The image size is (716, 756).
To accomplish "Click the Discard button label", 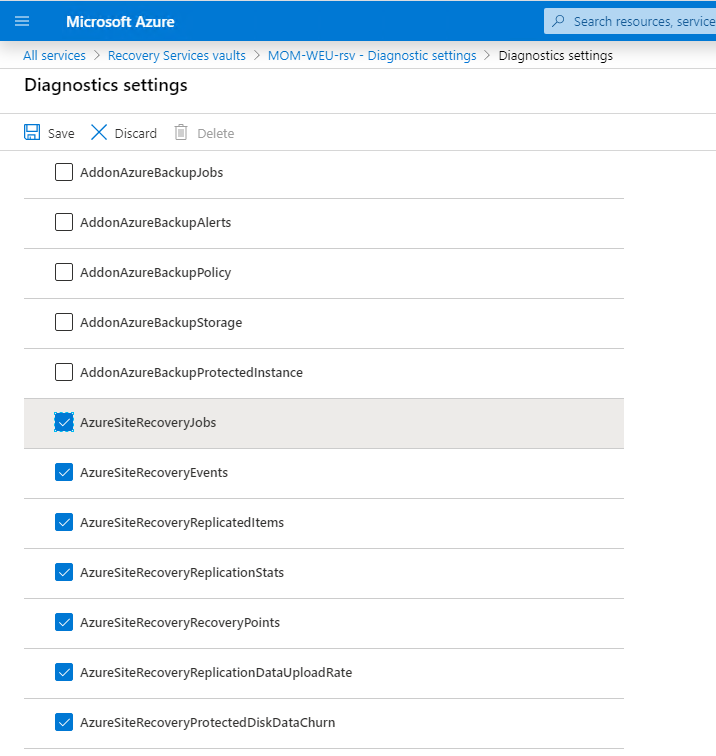I will [135, 134].
